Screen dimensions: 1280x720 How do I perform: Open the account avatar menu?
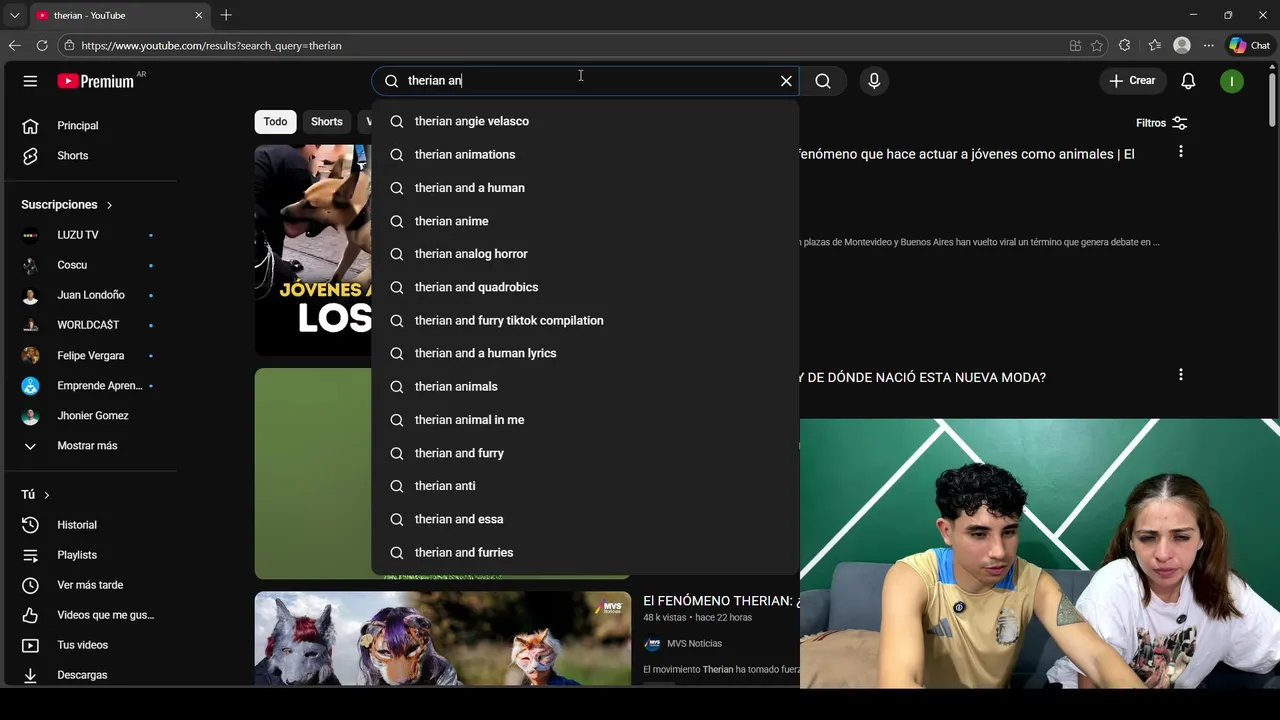(1232, 81)
